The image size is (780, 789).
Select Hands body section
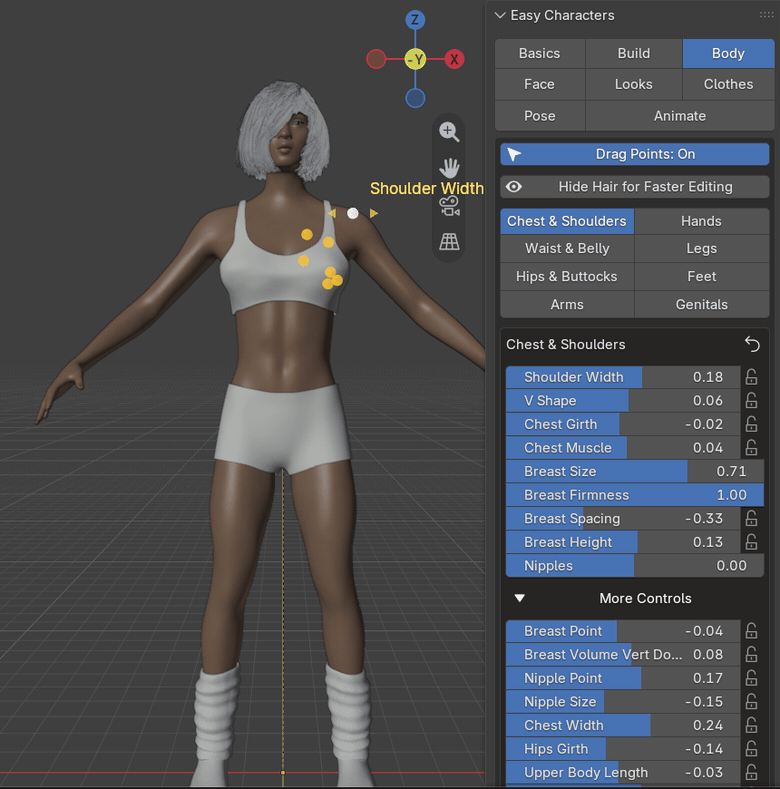[x=701, y=221]
